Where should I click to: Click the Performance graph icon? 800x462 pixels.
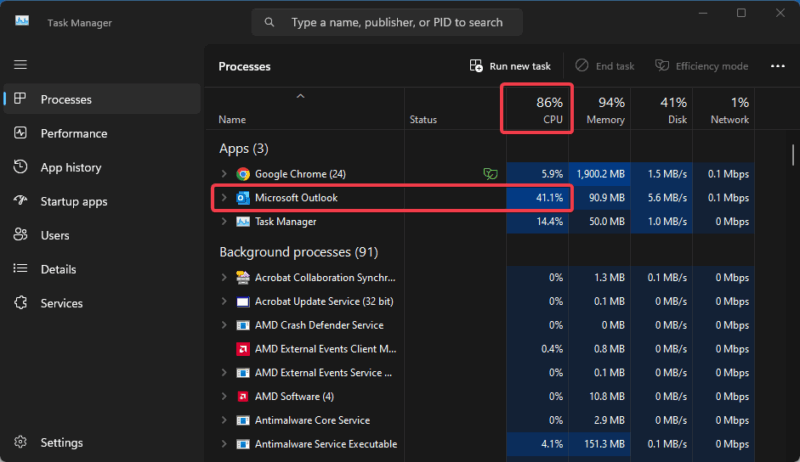coord(20,133)
